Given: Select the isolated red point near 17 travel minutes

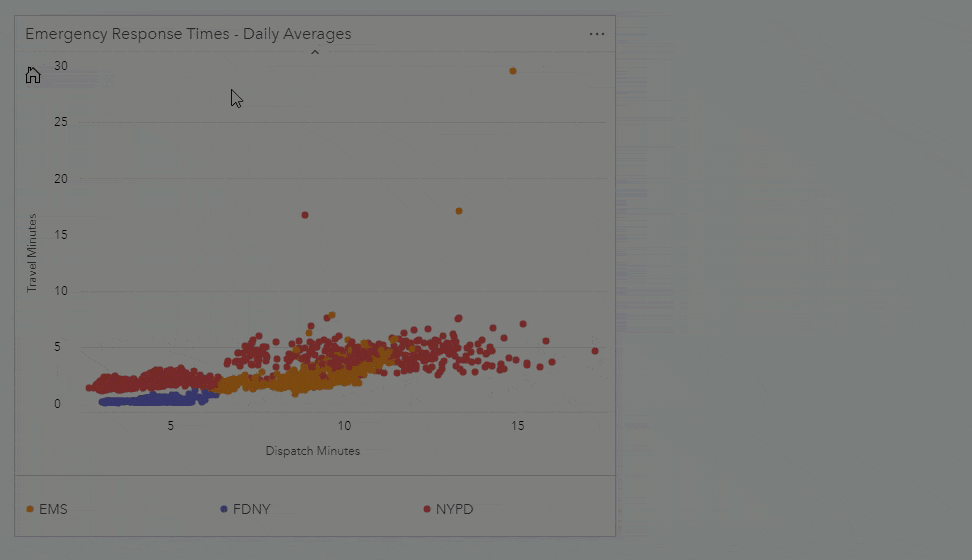Looking at the screenshot, I should coord(305,215).
